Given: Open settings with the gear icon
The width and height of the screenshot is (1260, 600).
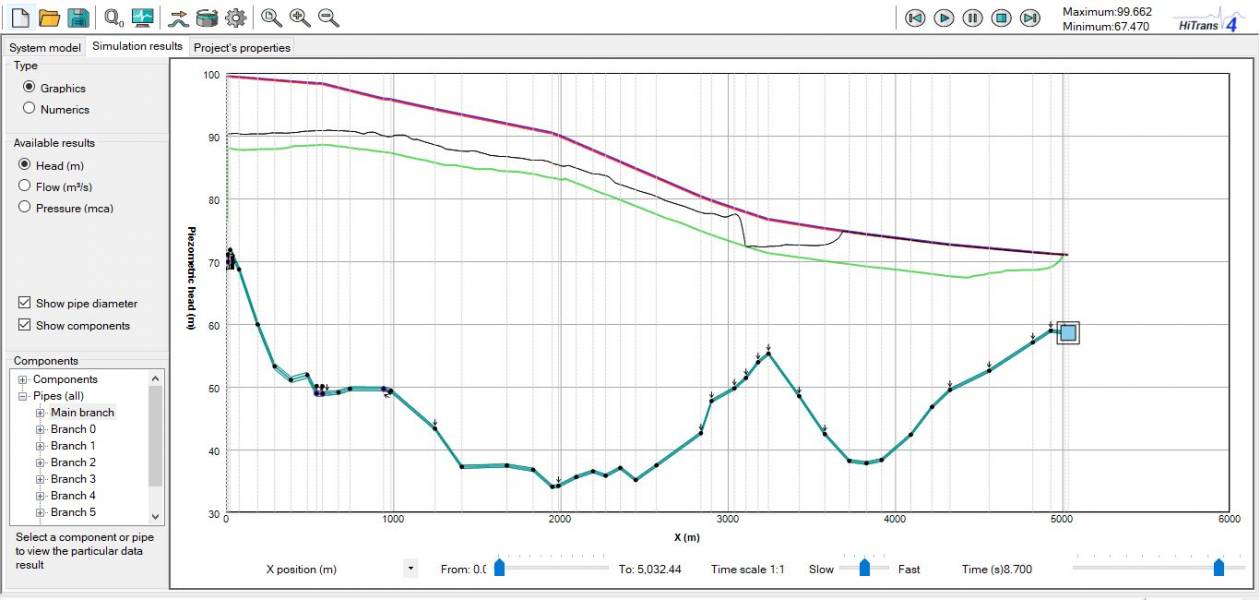Looking at the screenshot, I should [236, 17].
